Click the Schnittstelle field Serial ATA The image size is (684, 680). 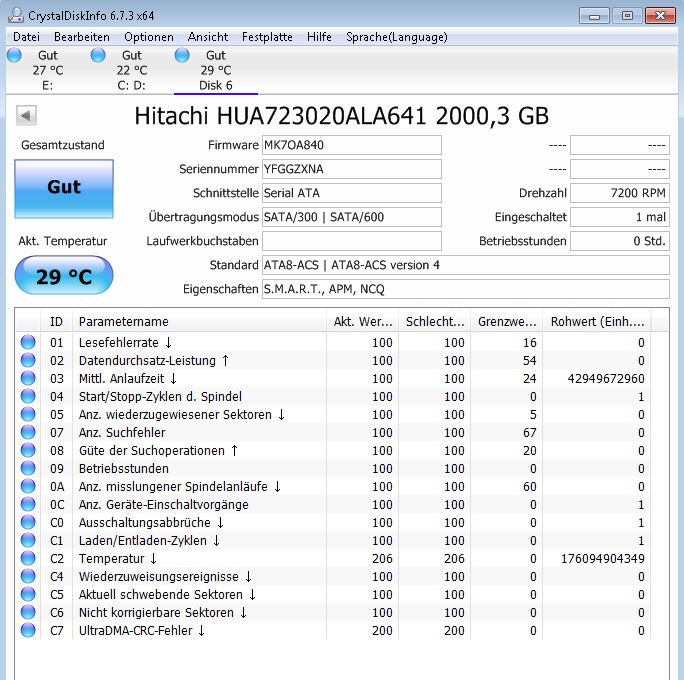coord(352,193)
